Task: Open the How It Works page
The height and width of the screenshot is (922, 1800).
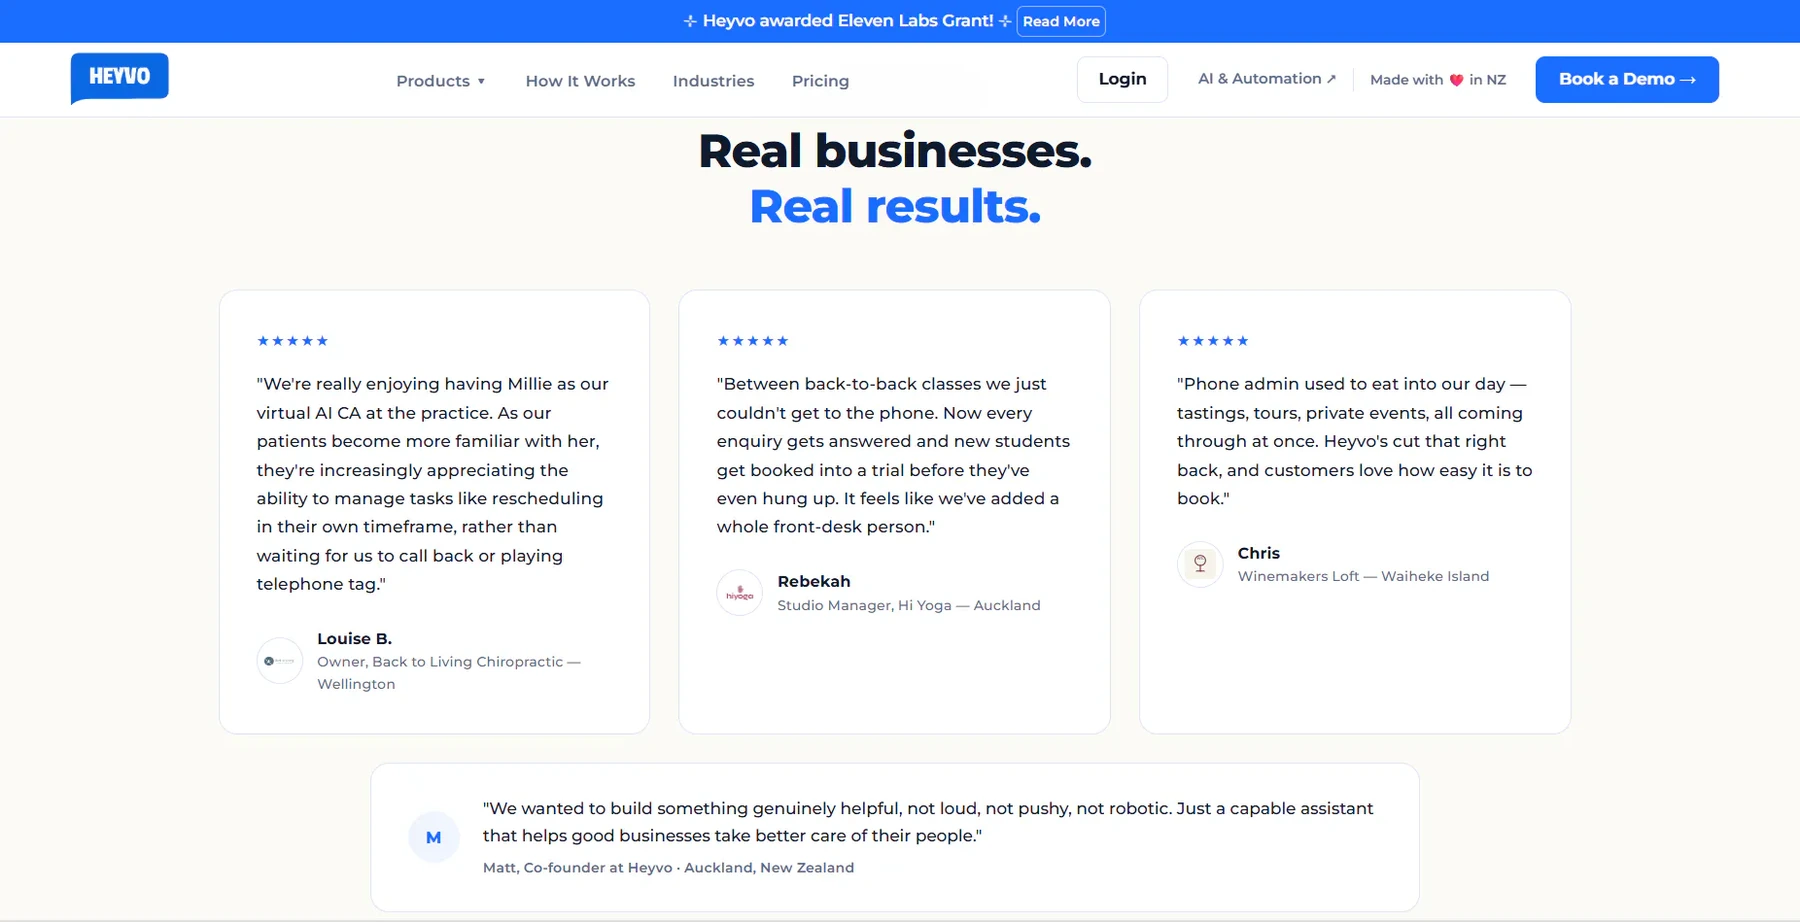Action: coord(580,81)
